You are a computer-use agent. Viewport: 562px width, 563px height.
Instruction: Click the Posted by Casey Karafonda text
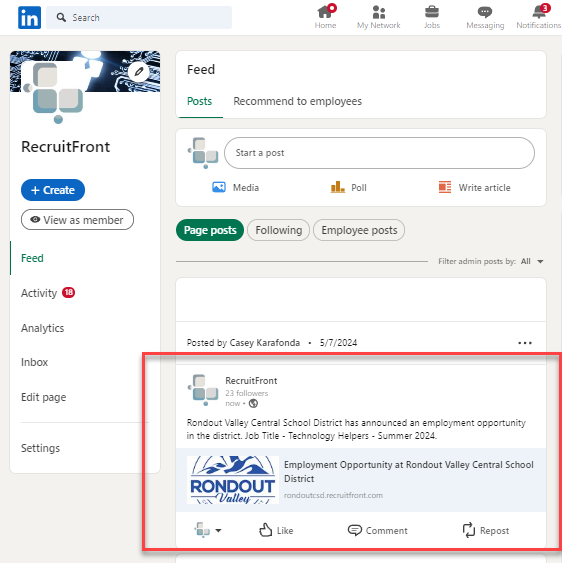[243, 343]
